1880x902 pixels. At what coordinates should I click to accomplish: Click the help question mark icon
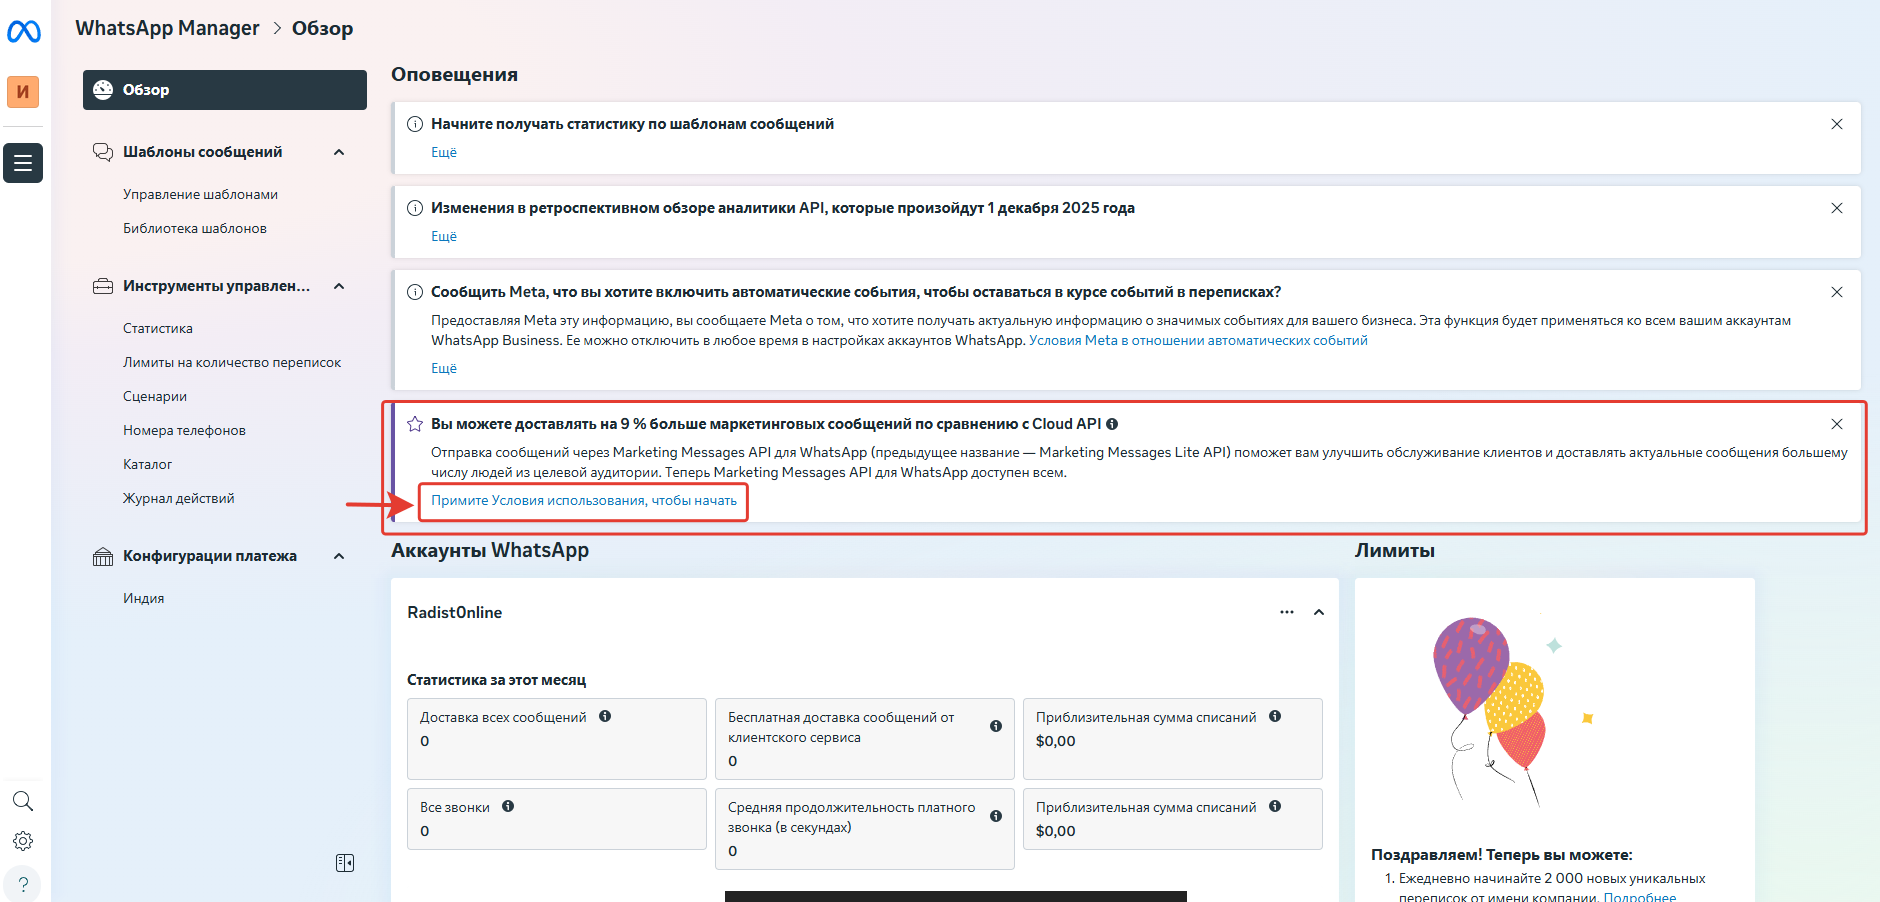[x=23, y=885]
